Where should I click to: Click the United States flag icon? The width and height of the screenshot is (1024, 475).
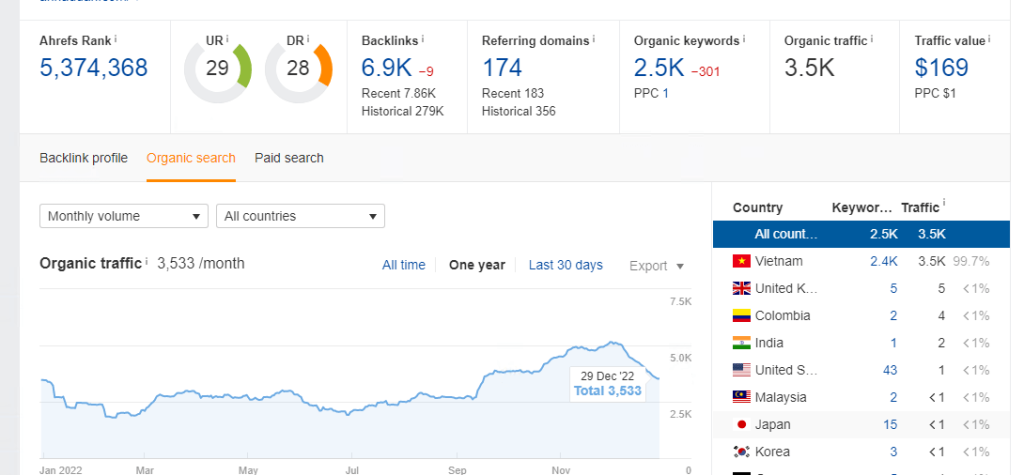[741, 370]
